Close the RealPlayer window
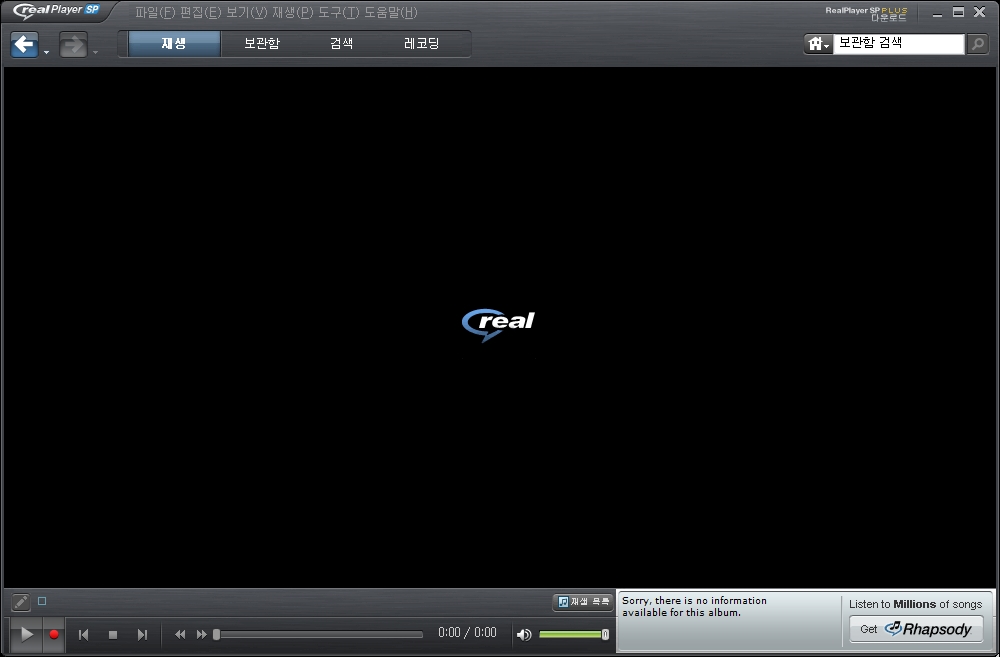 [x=980, y=12]
